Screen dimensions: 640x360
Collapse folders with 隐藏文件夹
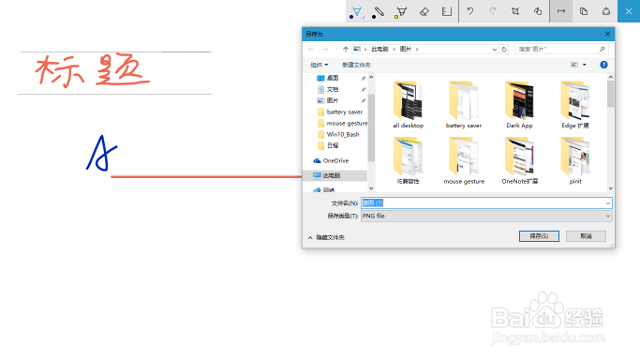[x=326, y=237]
